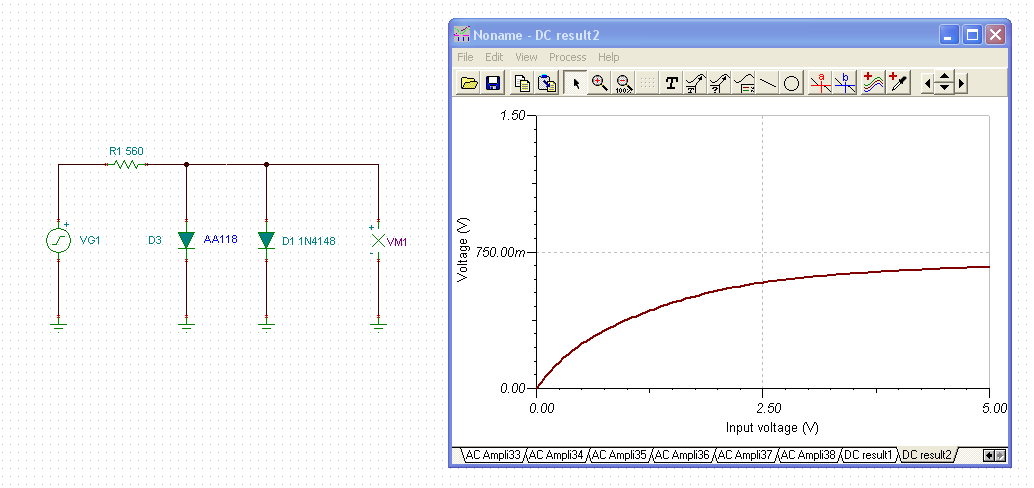Click the Paste clipboard icon

pyautogui.click(x=547, y=83)
